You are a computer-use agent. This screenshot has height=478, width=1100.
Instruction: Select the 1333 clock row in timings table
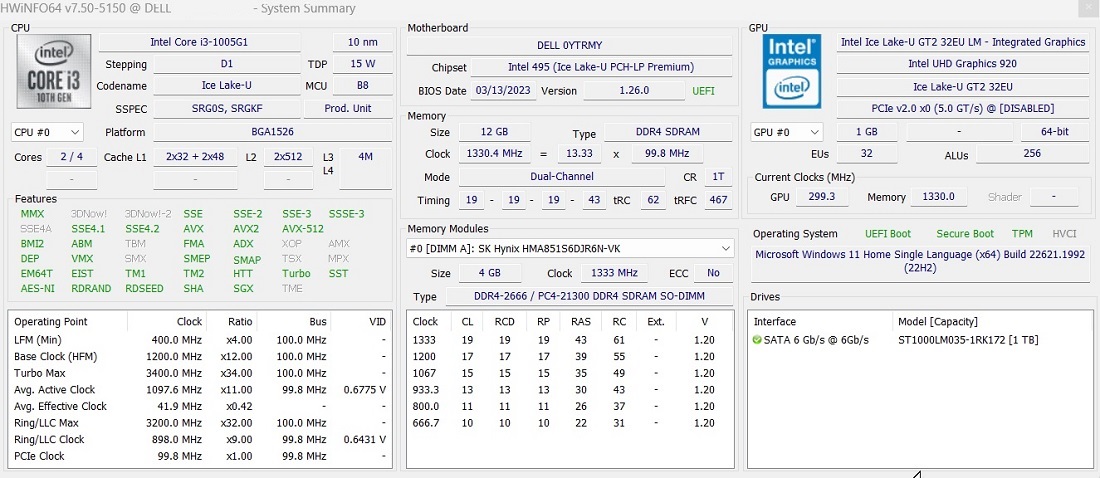[570, 340]
